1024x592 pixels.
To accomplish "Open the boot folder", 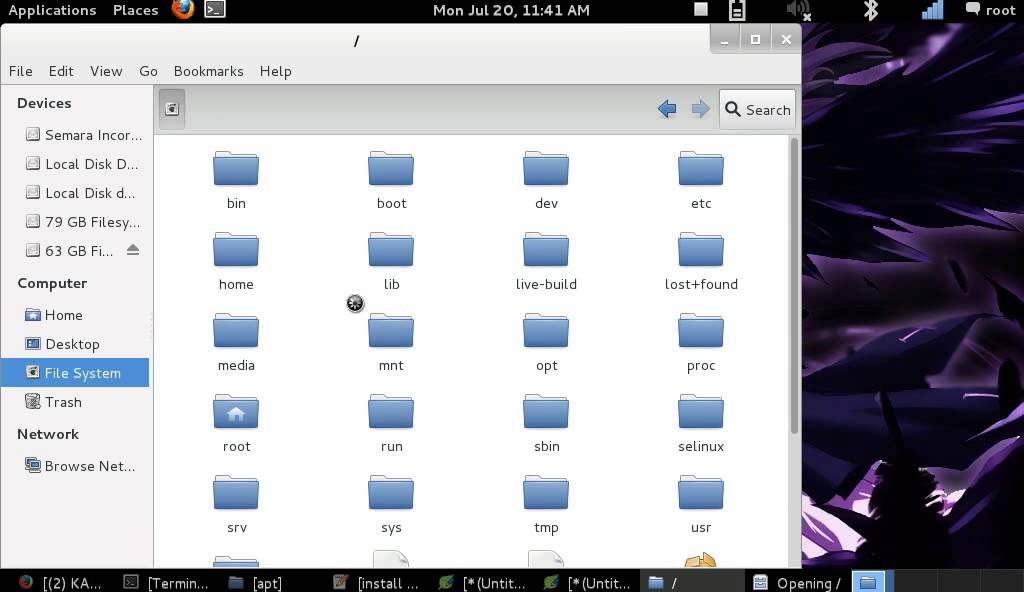I will pos(391,169).
